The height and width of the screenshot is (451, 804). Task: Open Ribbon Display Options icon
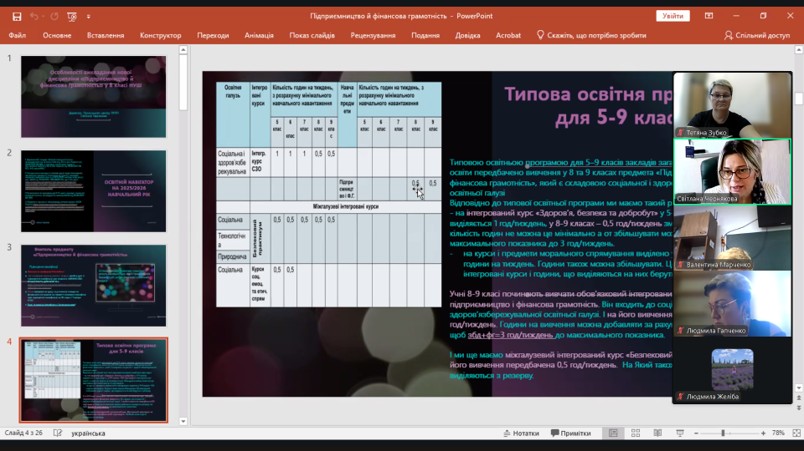(x=709, y=16)
